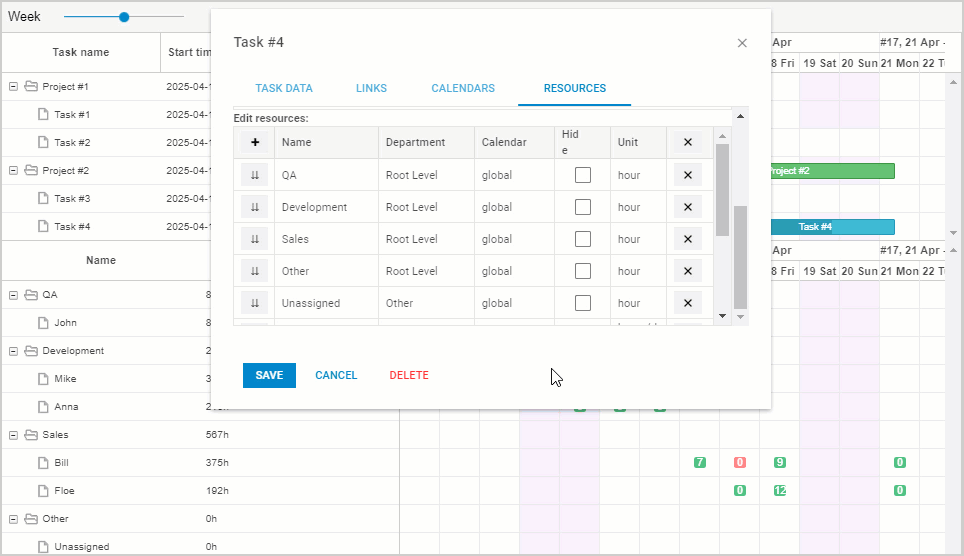Click sort handle icon in Other row
964x556 pixels.
tap(255, 271)
